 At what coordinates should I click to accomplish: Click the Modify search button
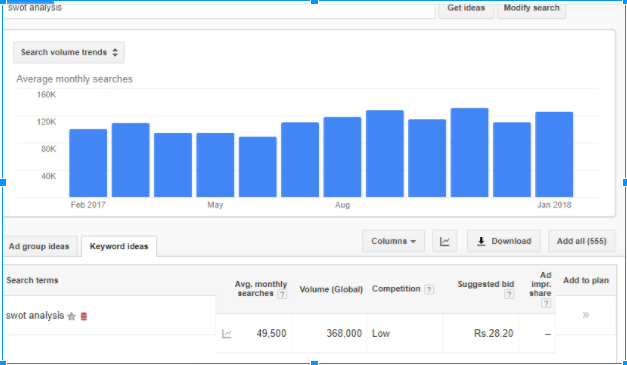531,9
